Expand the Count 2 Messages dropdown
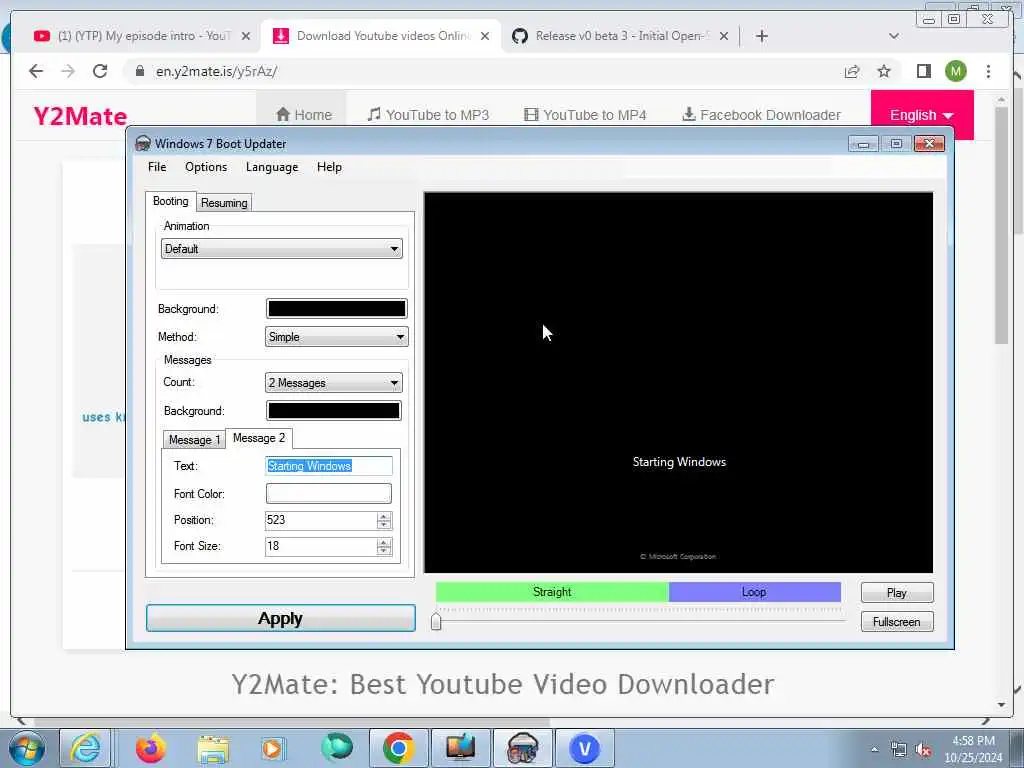 pos(333,383)
